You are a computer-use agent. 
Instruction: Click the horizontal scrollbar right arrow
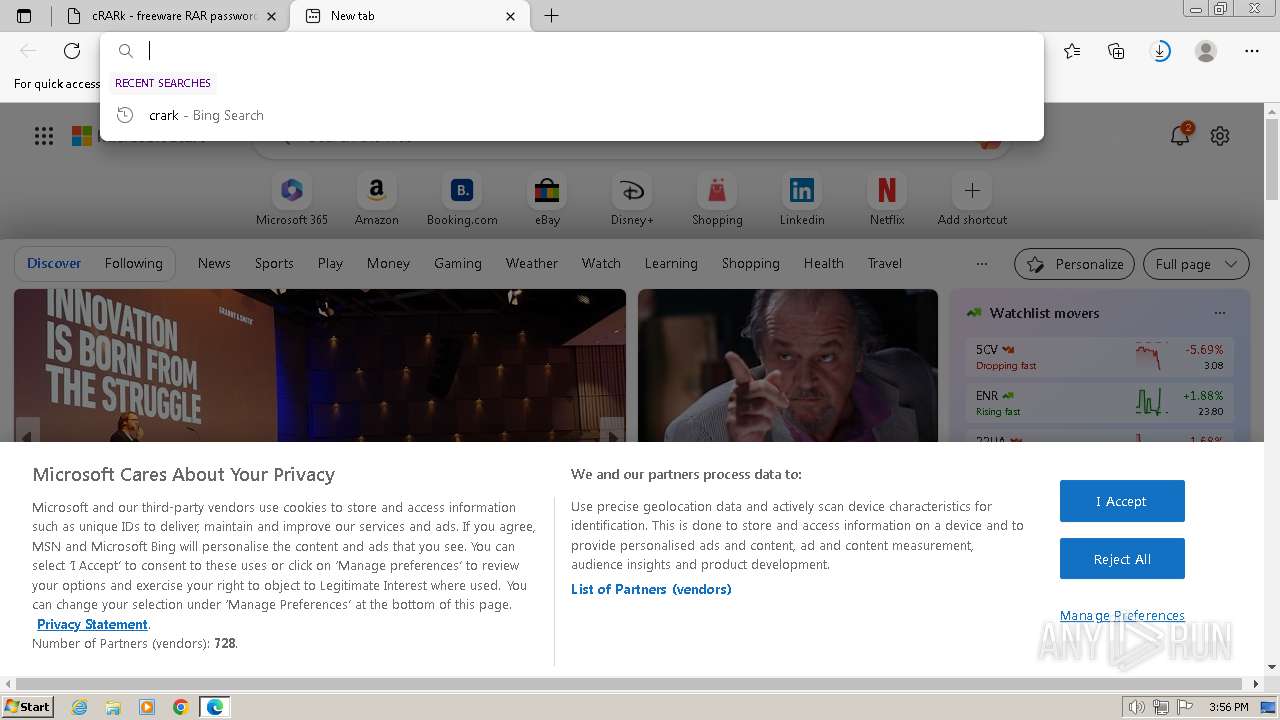coord(1256,684)
